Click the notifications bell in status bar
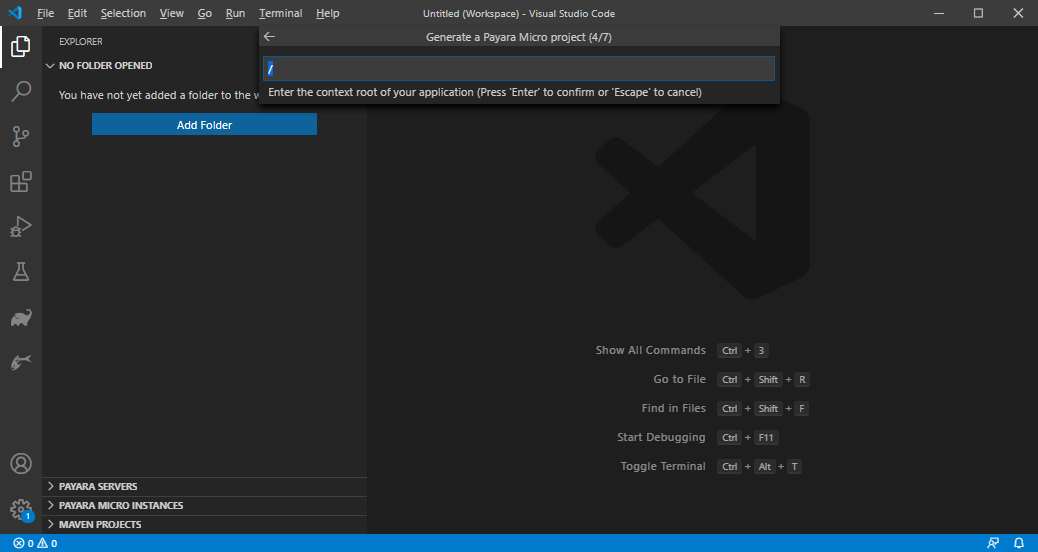The height and width of the screenshot is (552, 1038). 1019,543
